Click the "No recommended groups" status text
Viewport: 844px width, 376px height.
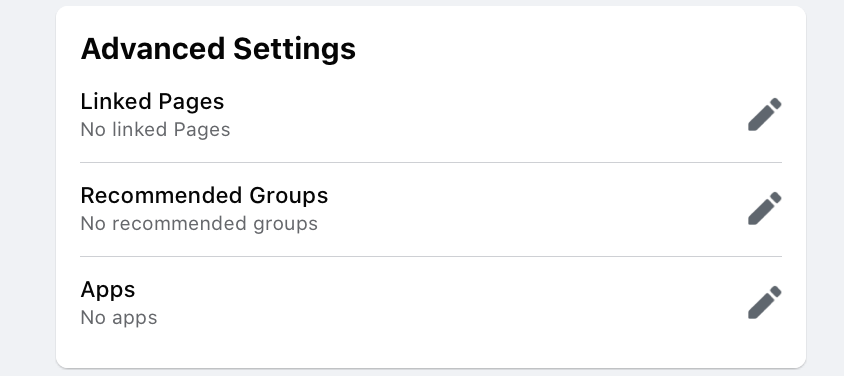[x=199, y=223]
